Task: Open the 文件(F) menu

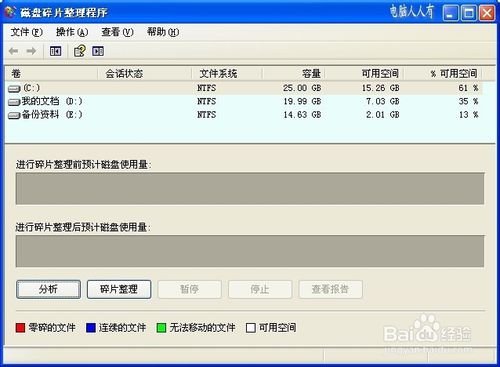Action: click(x=27, y=32)
